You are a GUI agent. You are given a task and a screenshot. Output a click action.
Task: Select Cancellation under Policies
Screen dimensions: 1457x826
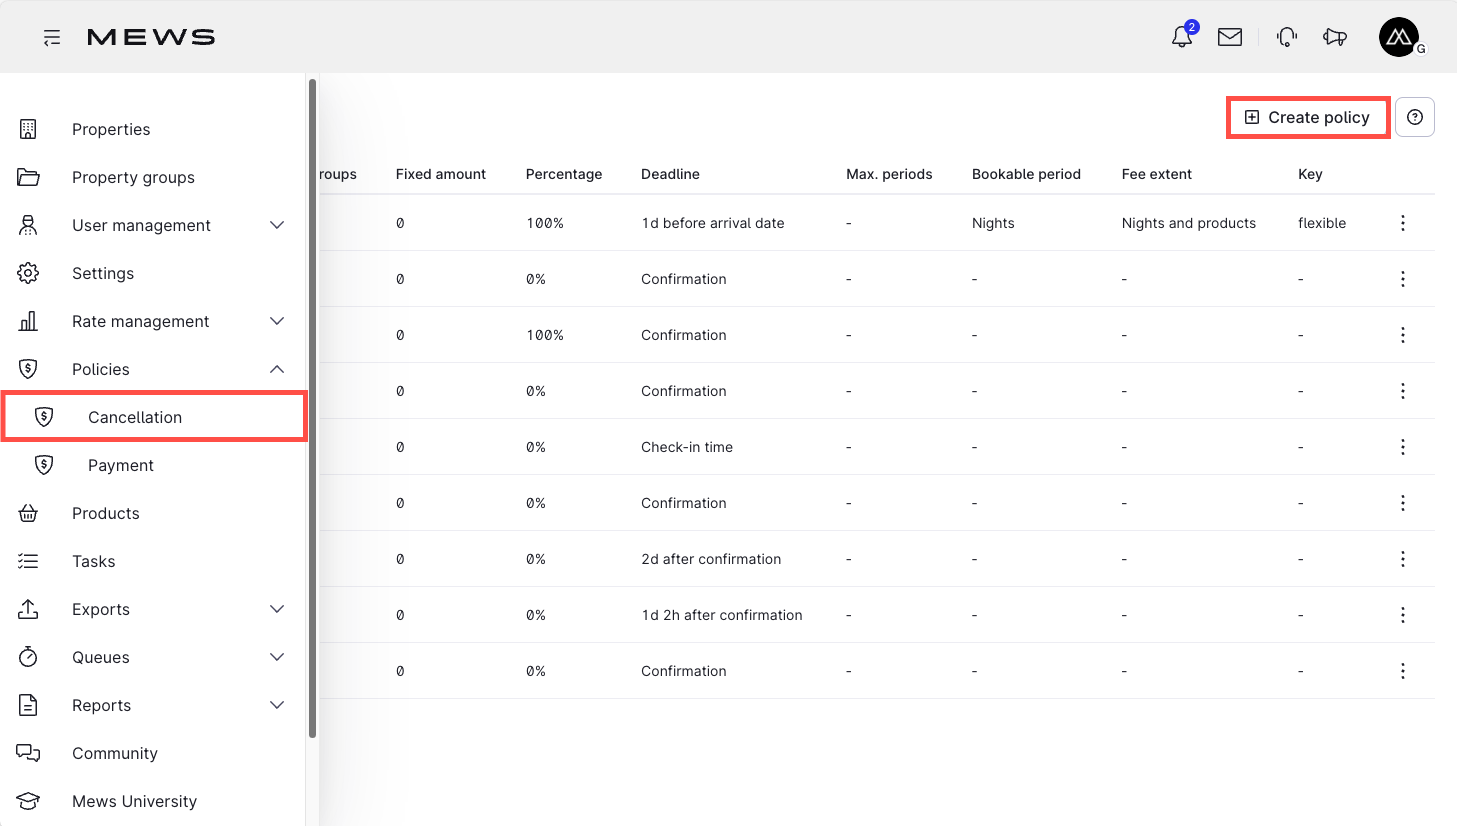tap(154, 417)
